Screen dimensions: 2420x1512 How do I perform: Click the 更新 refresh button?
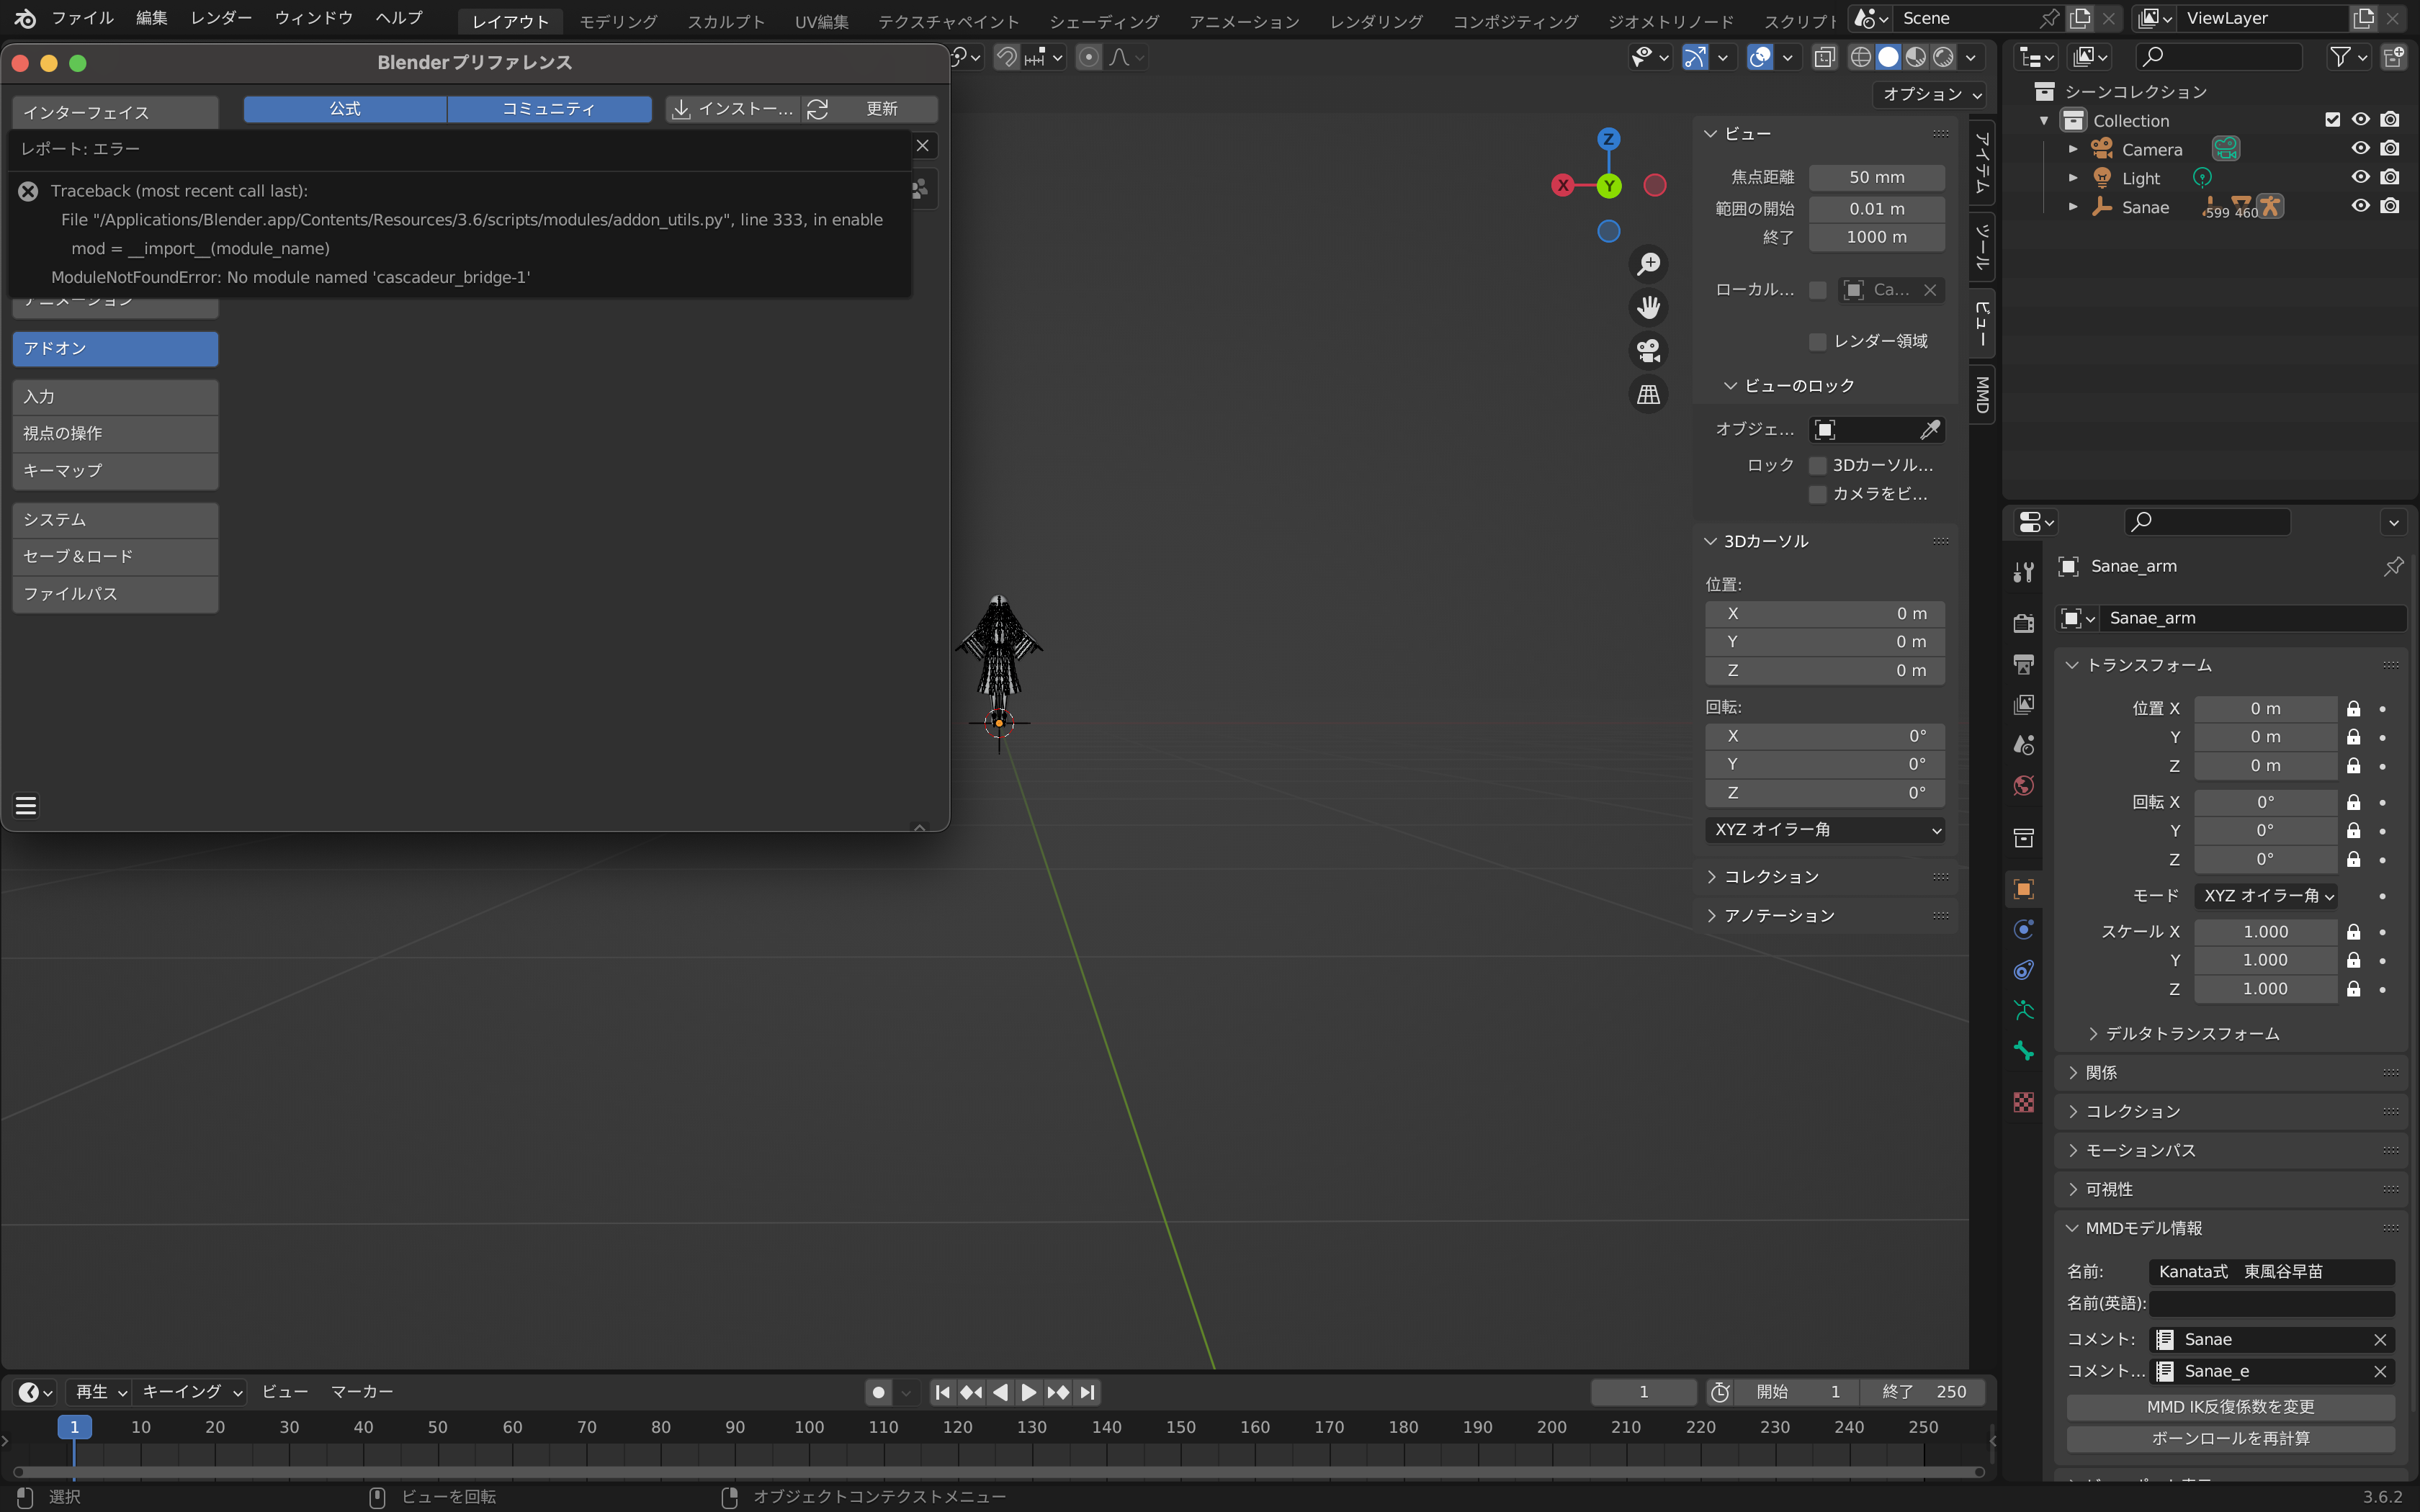click(869, 109)
